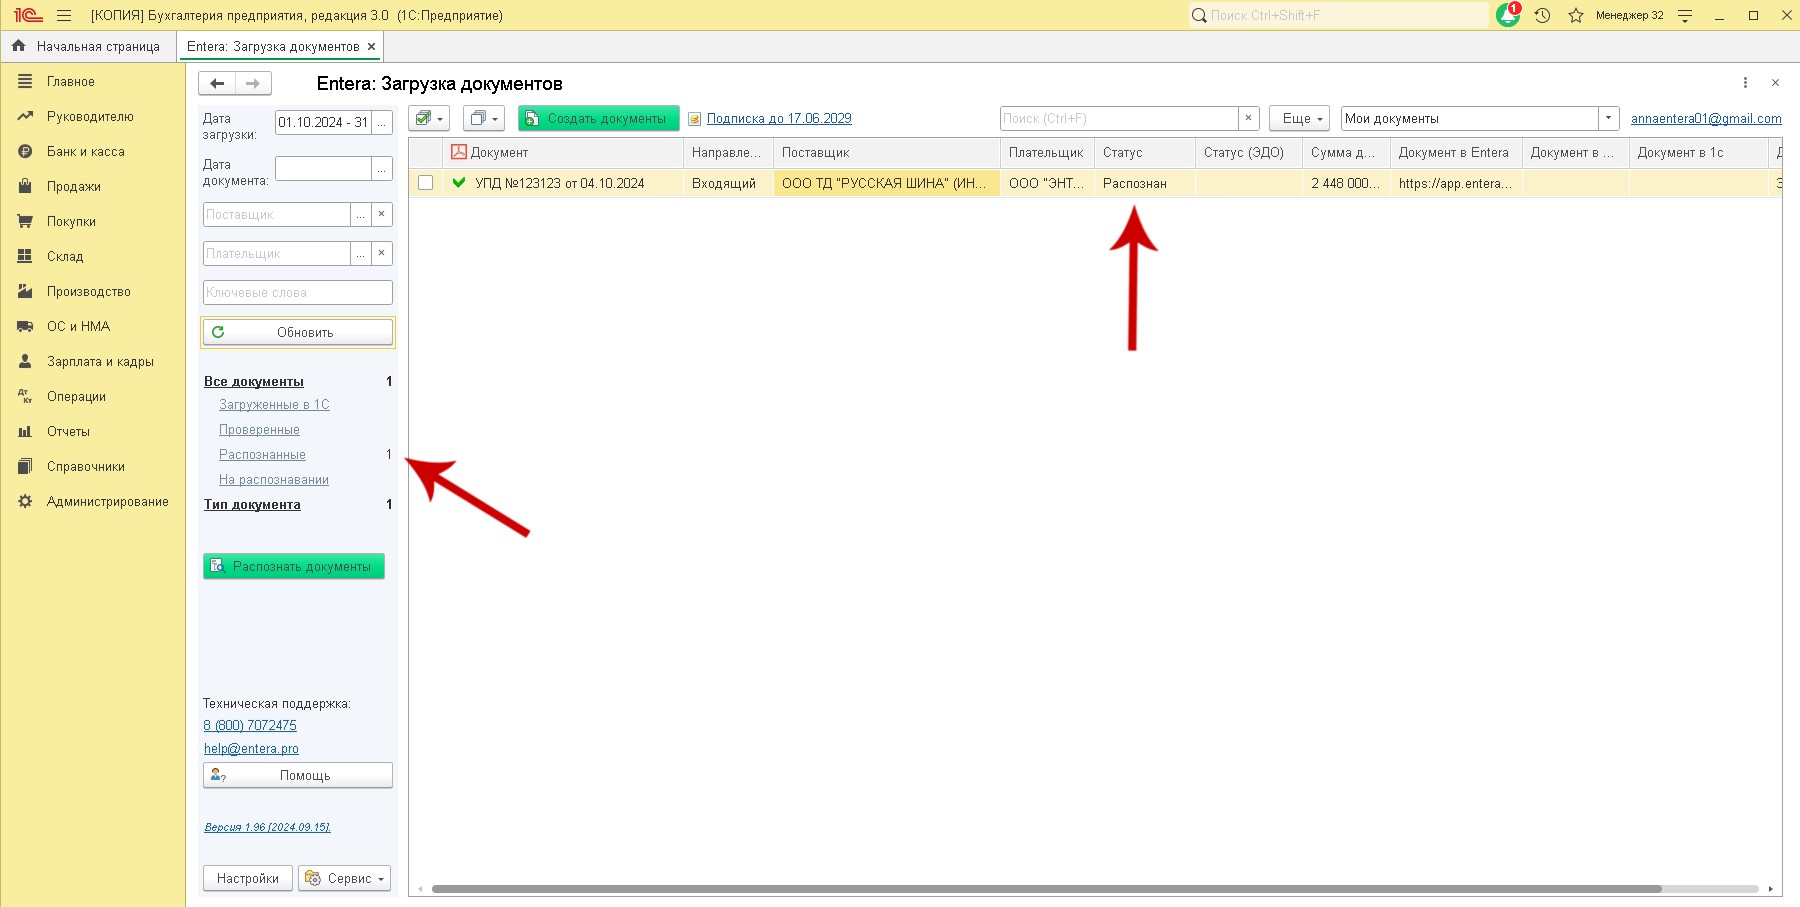Screen dimensions: 1800x907
Task: Select the Распознанные filter link
Action: (x=262, y=454)
